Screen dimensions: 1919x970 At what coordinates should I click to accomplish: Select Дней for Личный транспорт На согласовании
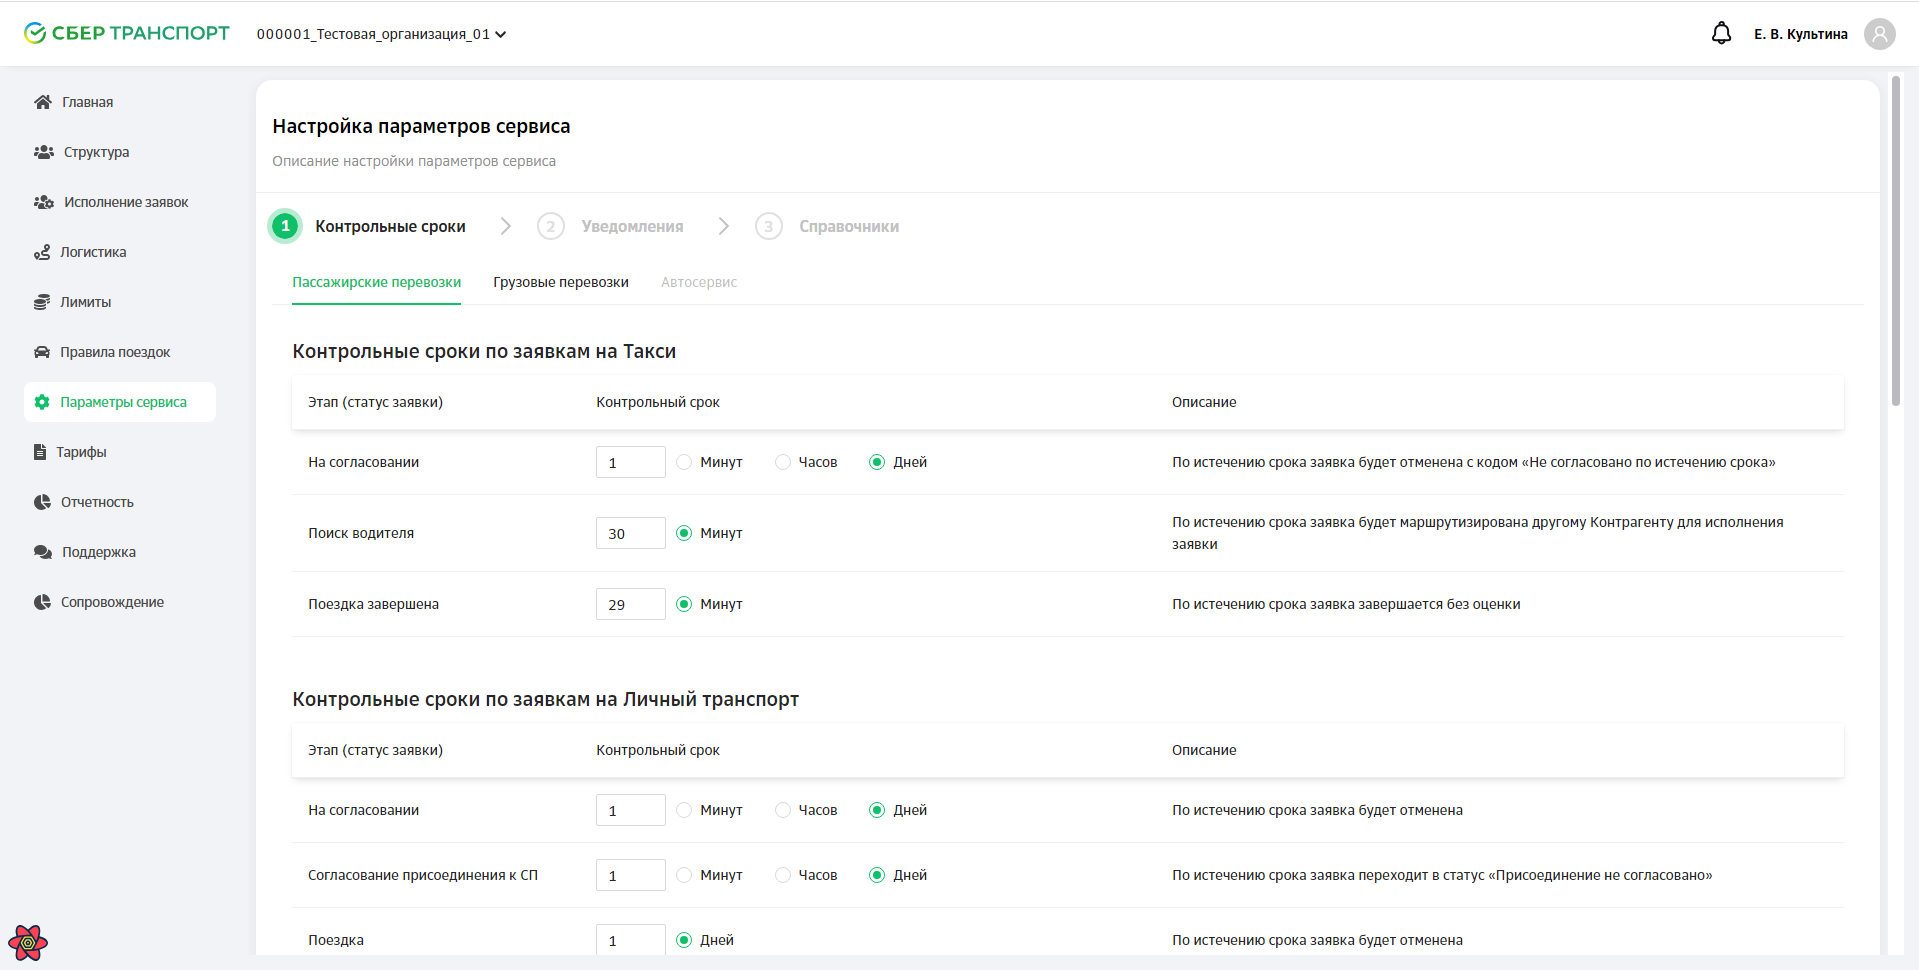(x=877, y=810)
